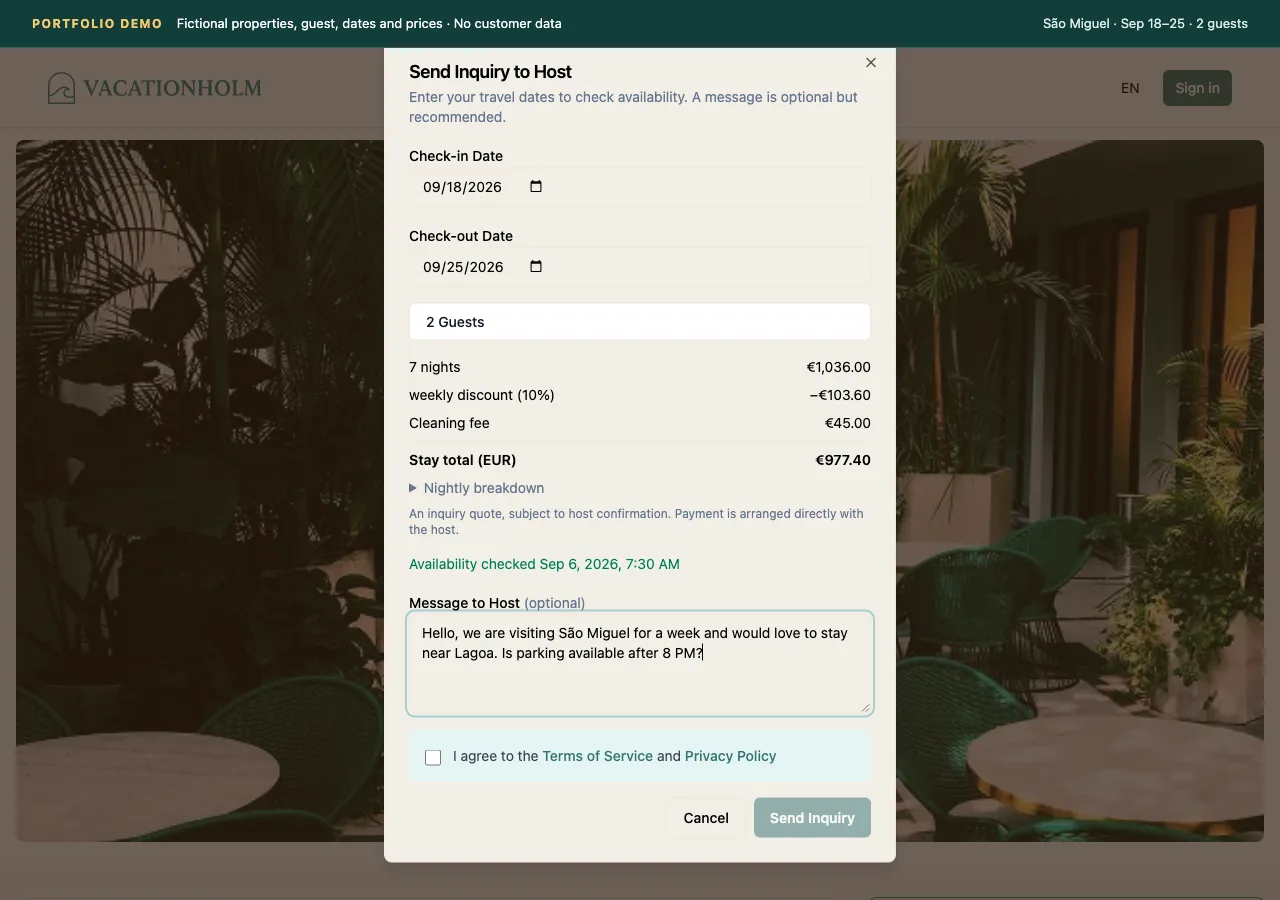1280x900 pixels.
Task: Click the São Miguel trip summary in banner
Action: [x=1145, y=23]
